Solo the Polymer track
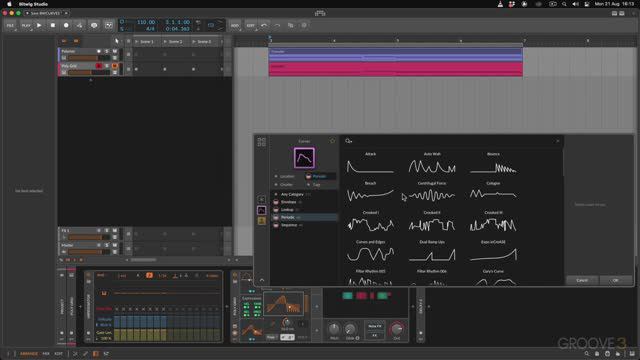 click(107, 51)
